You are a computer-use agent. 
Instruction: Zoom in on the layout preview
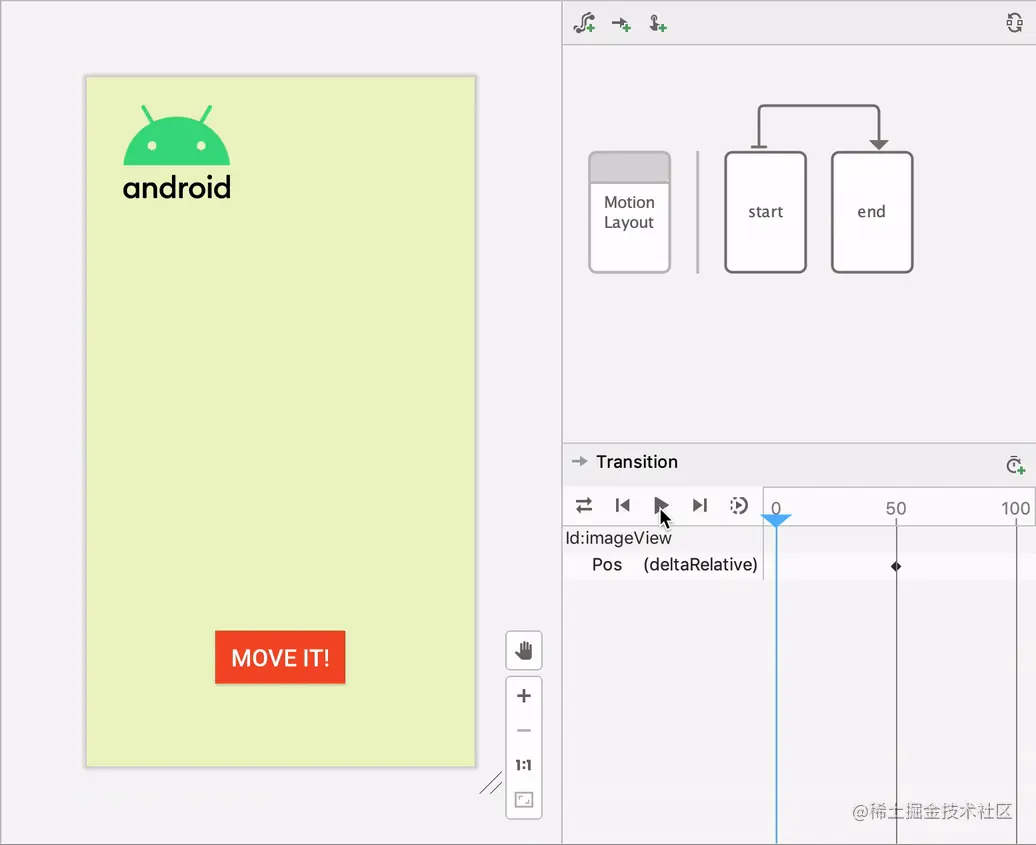coord(524,695)
